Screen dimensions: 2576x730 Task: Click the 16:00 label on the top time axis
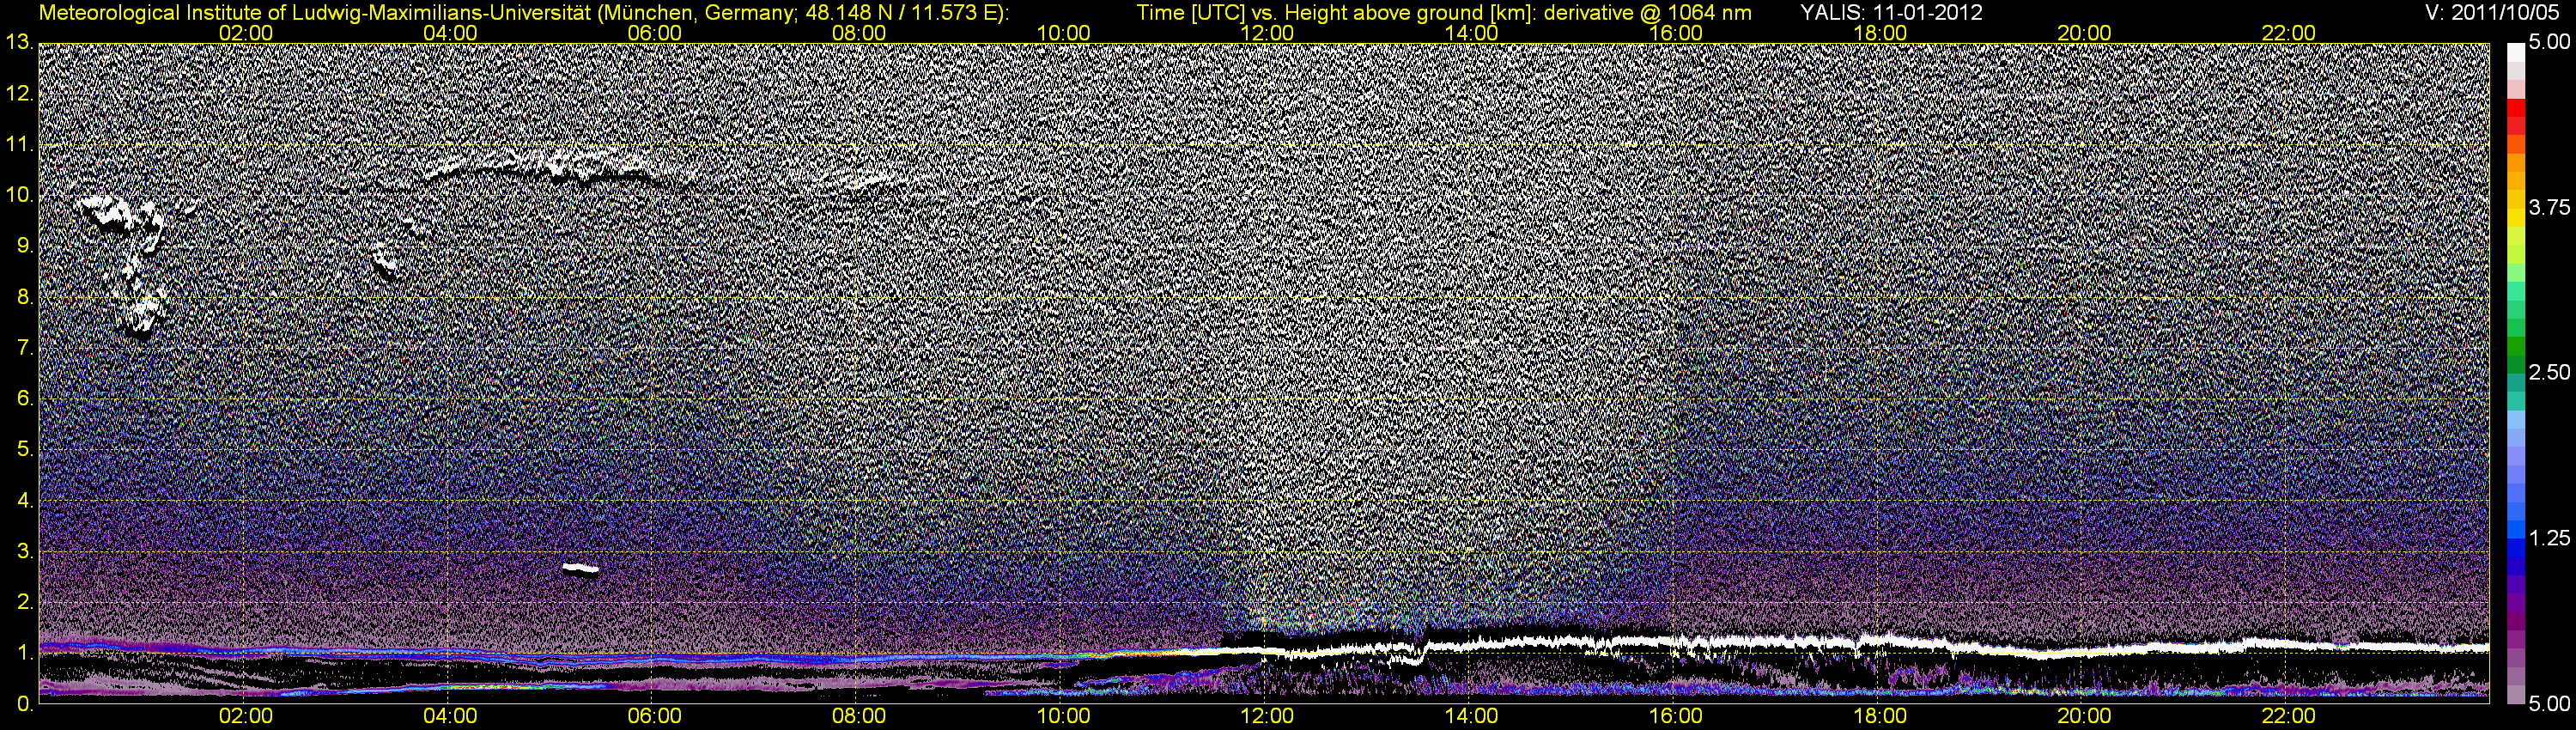tap(1676, 33)
